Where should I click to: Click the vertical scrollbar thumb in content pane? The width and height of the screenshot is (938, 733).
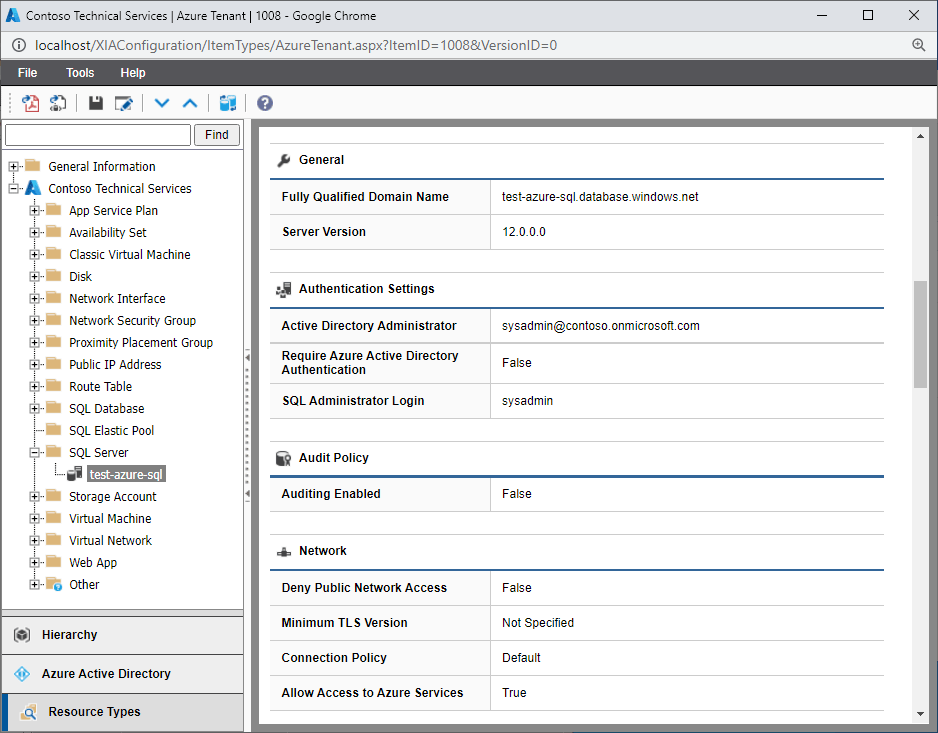click(x=920, y=334)
